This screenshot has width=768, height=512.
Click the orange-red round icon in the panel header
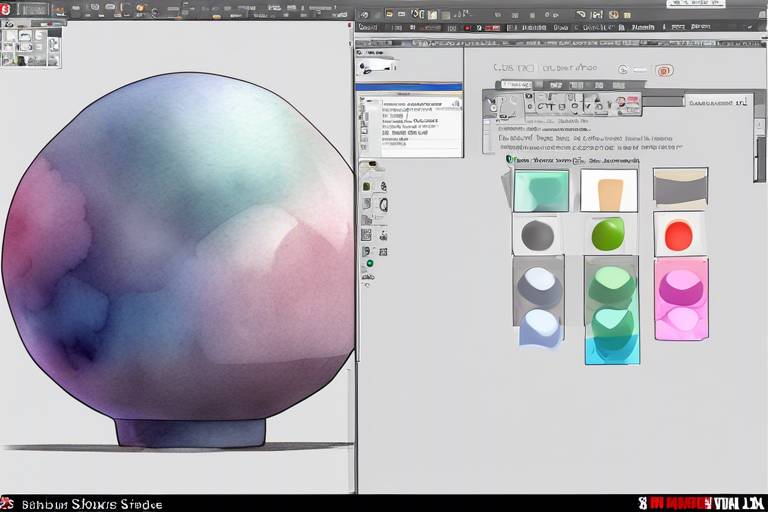pyautogui.click(x=664, y=71)
